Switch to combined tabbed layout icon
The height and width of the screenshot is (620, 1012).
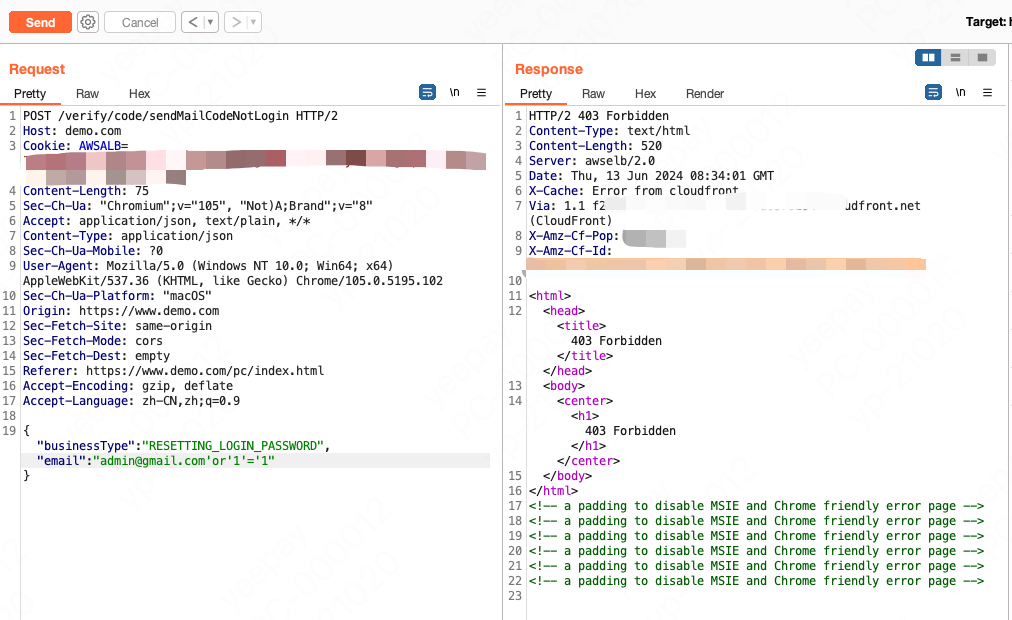(982, 58)
